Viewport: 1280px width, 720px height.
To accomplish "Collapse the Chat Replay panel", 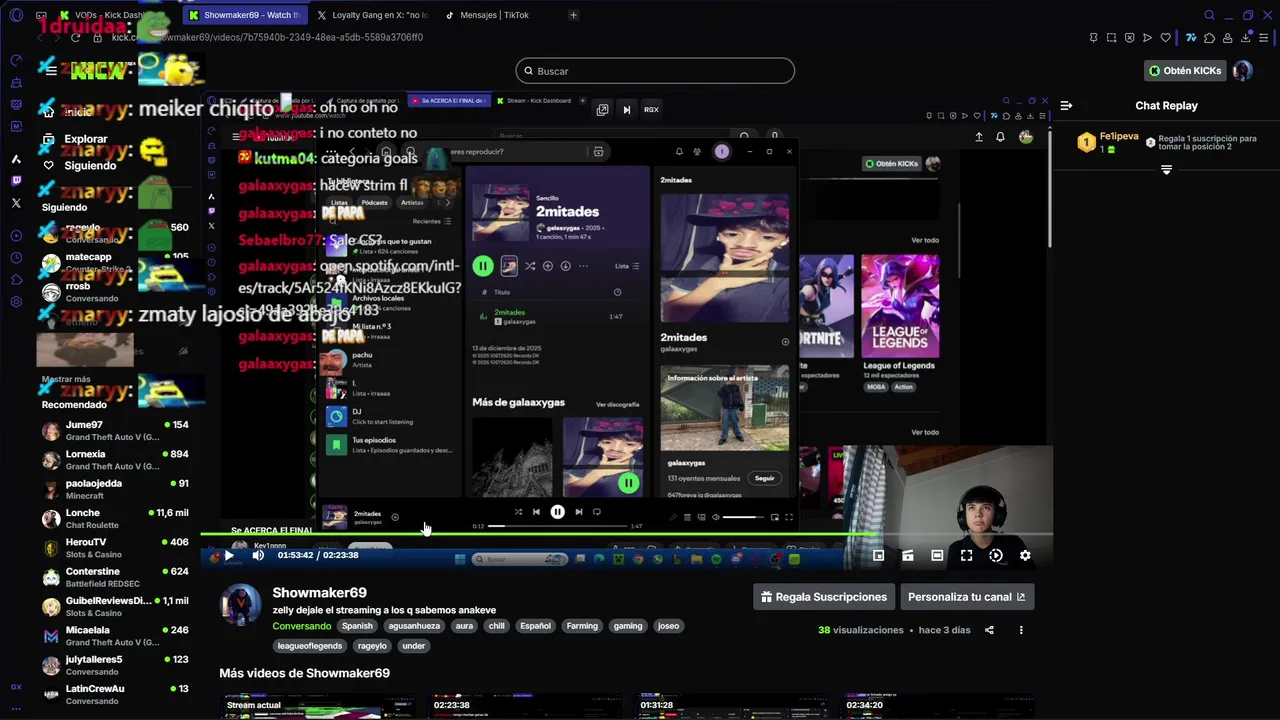I will pos(1066,105).
